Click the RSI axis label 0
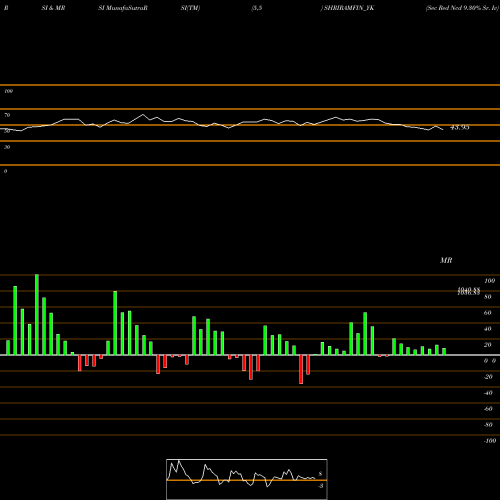 click(x=5, y=171)
